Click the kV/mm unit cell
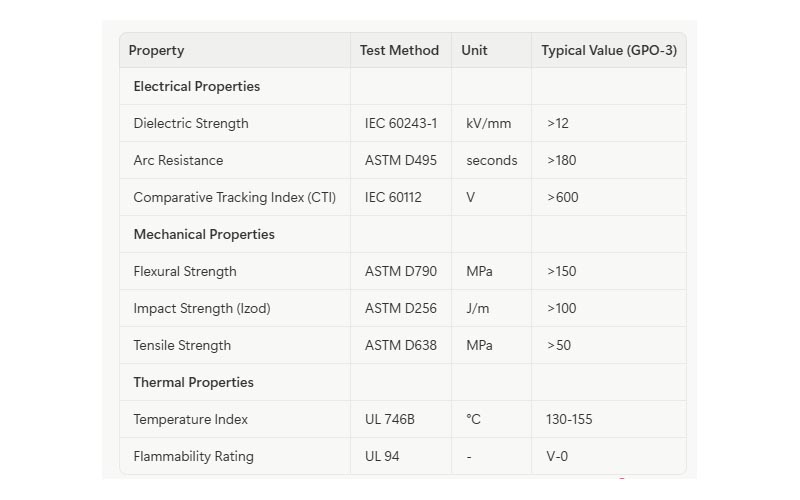The image size is (800, 500). click(488, 124)
